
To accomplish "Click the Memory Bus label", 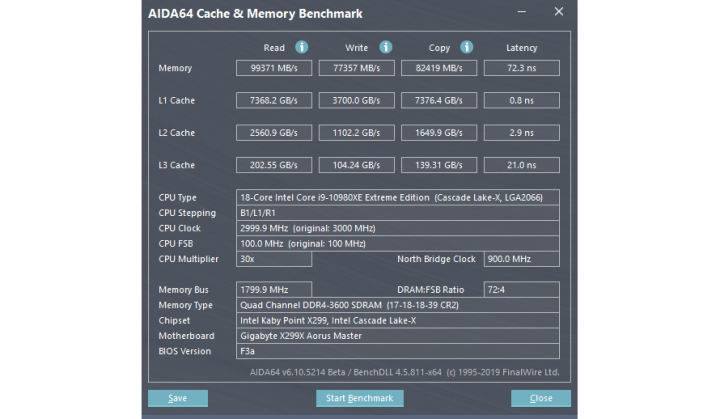I will pyautogui.click(x=183, y=290).
